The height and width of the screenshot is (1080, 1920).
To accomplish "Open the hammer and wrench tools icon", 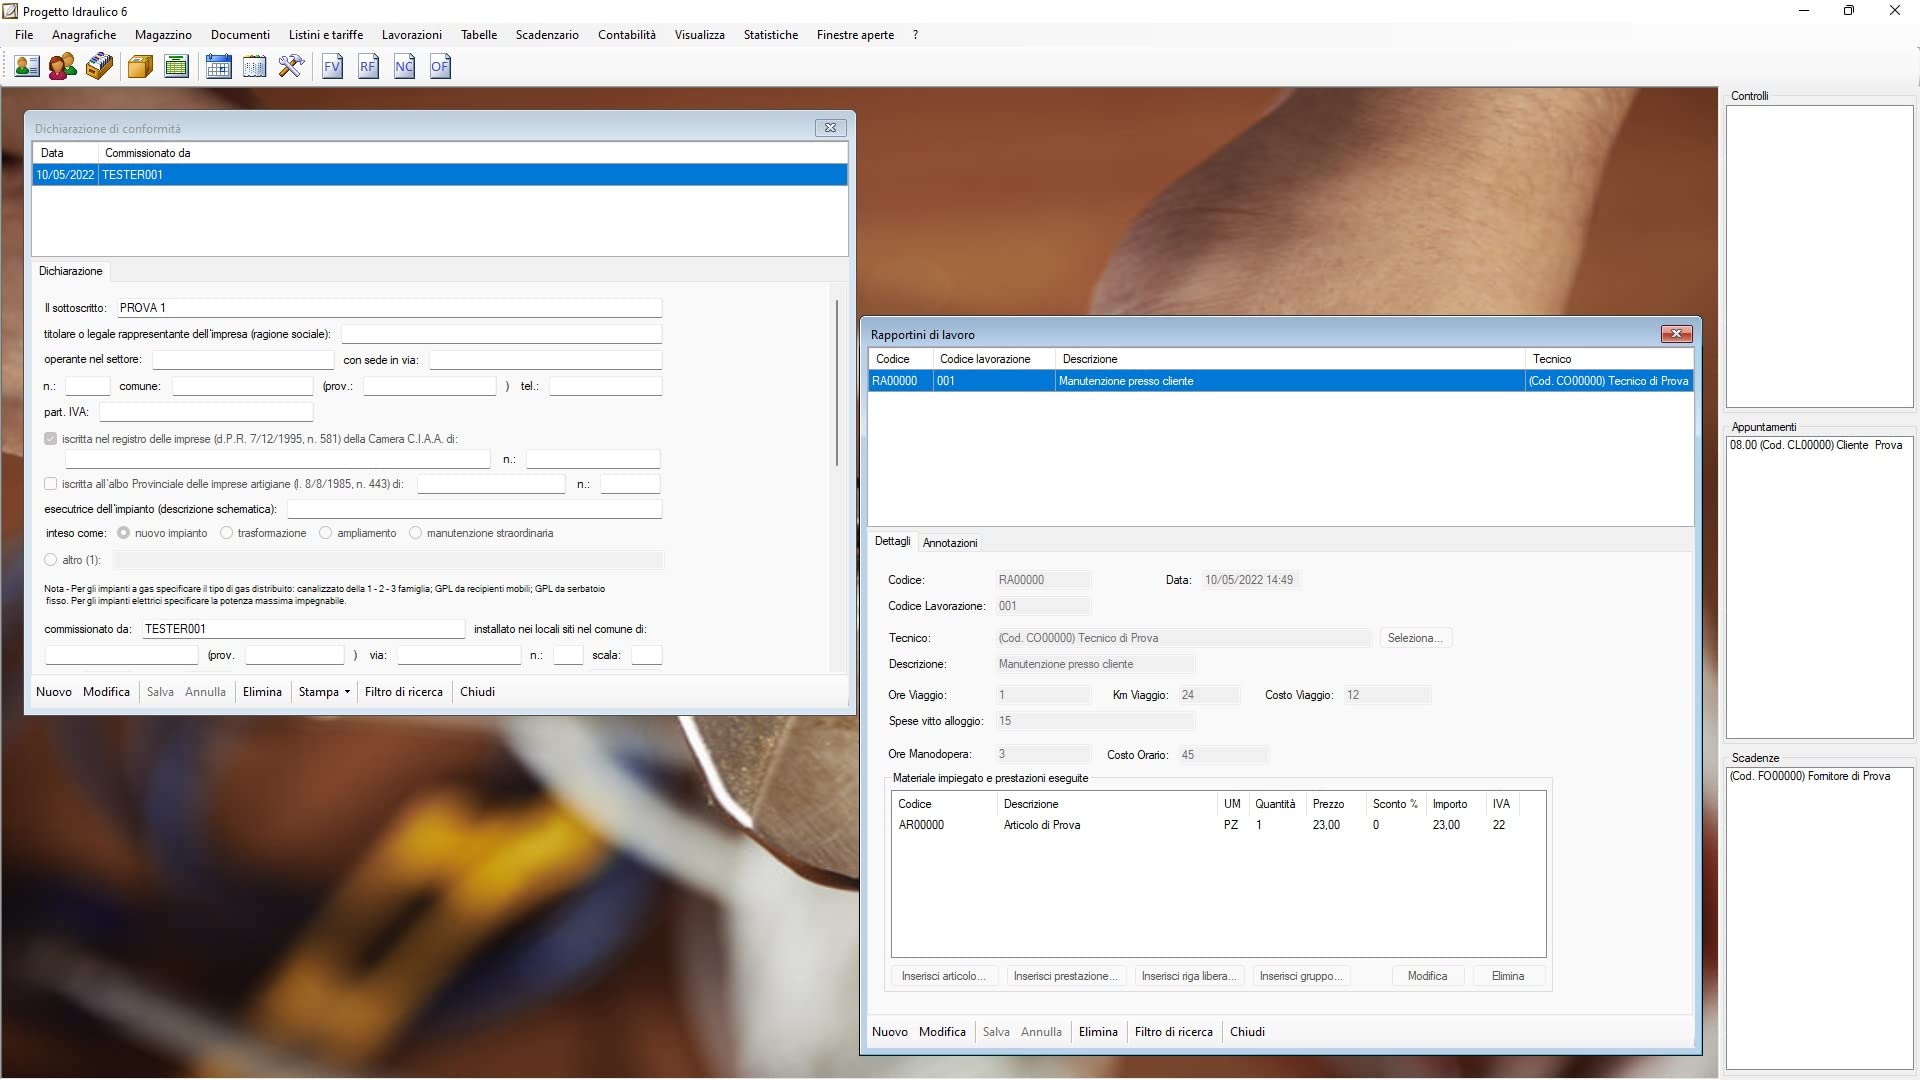I will (x=291, y=67).
